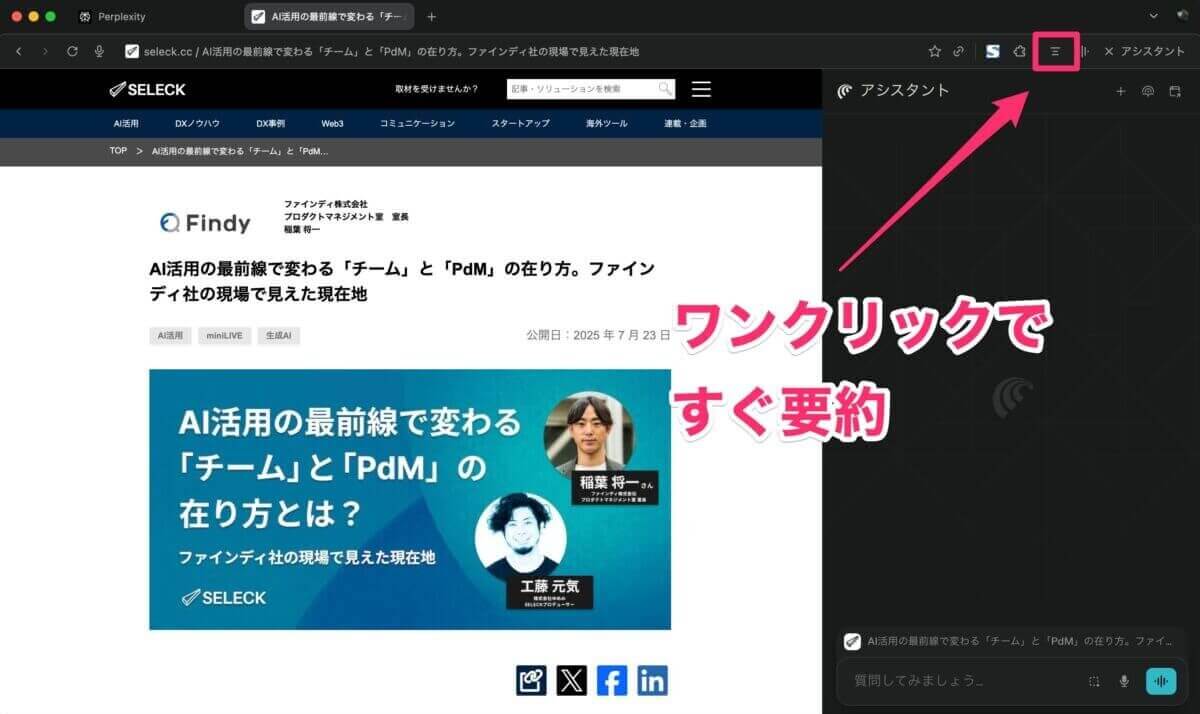Open the DX事例 navigation item

coord(270,123)
